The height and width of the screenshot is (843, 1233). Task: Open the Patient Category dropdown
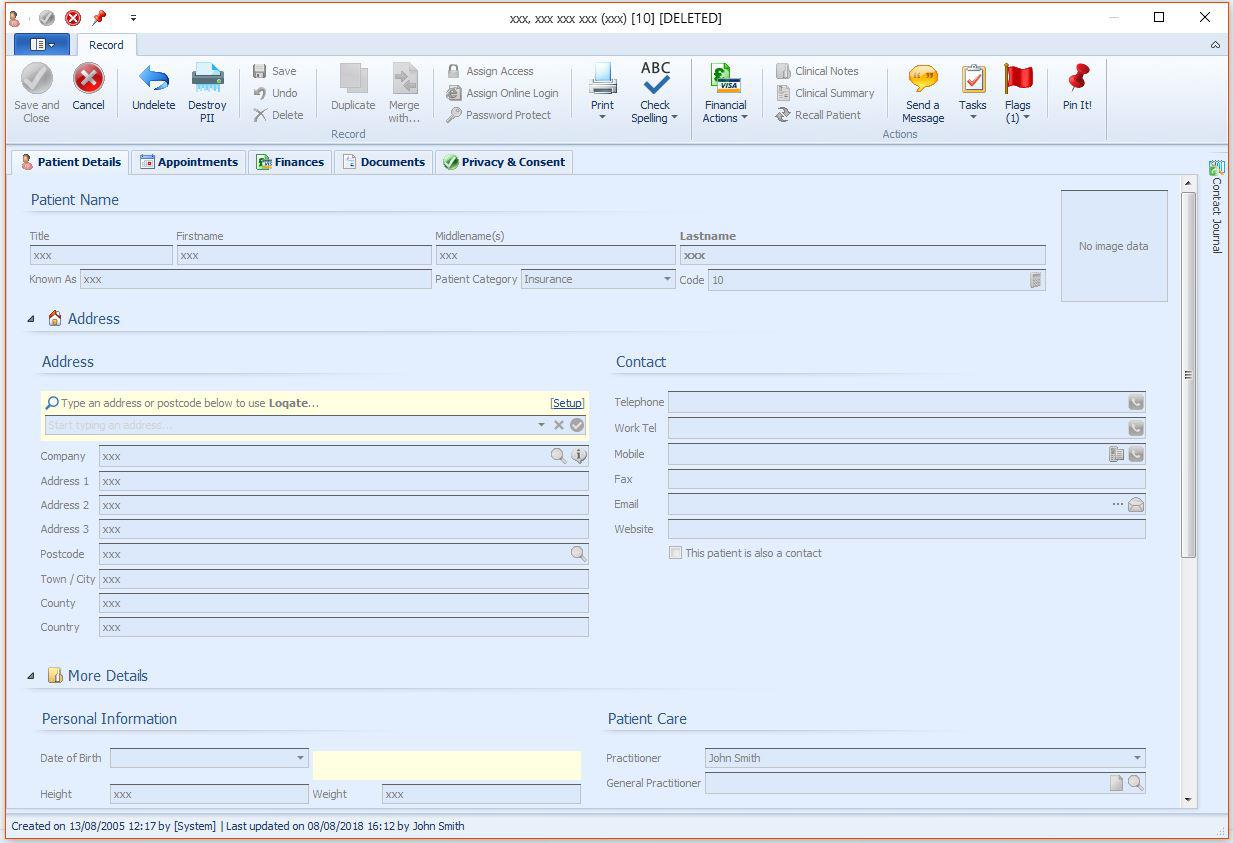pyautogui.click(x=668, y=280)
